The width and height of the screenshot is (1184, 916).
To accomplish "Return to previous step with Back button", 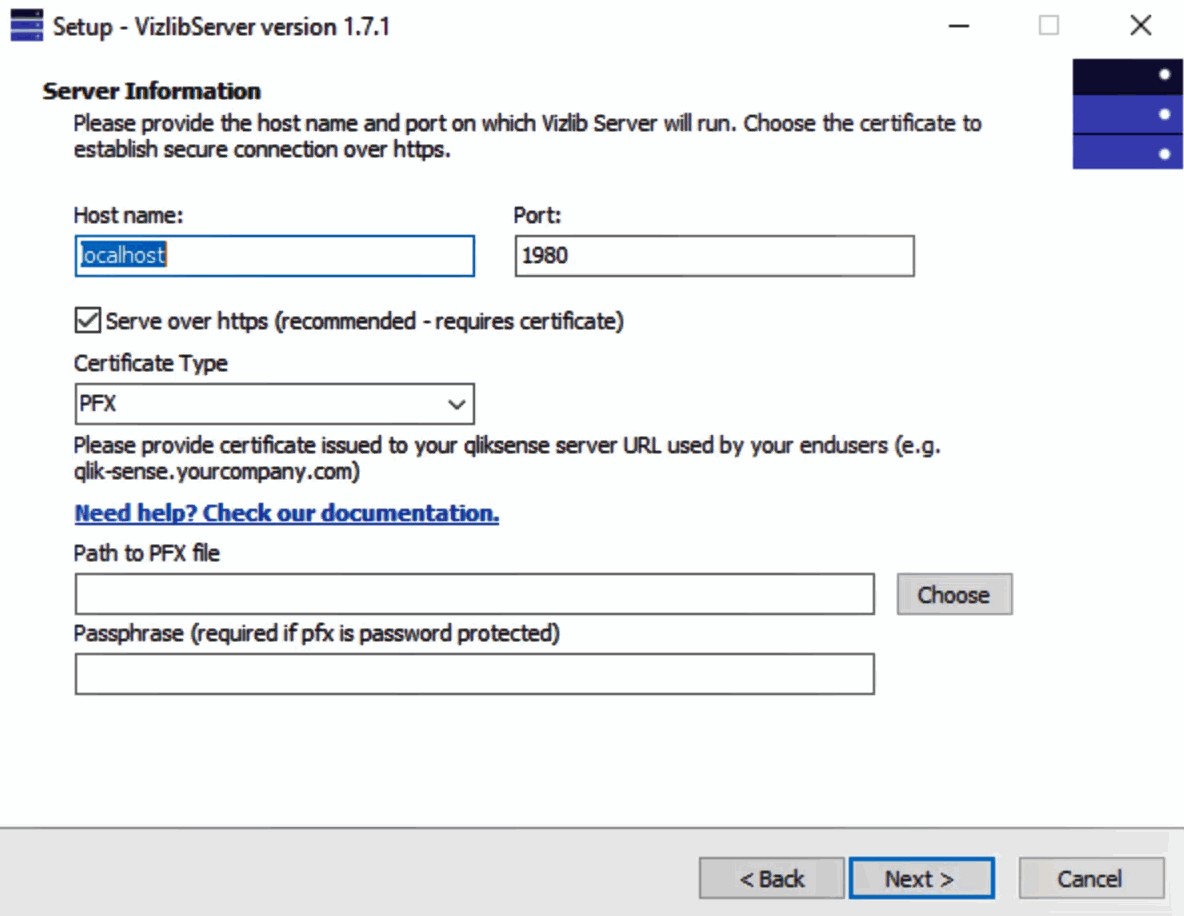I will click(772, 878).
